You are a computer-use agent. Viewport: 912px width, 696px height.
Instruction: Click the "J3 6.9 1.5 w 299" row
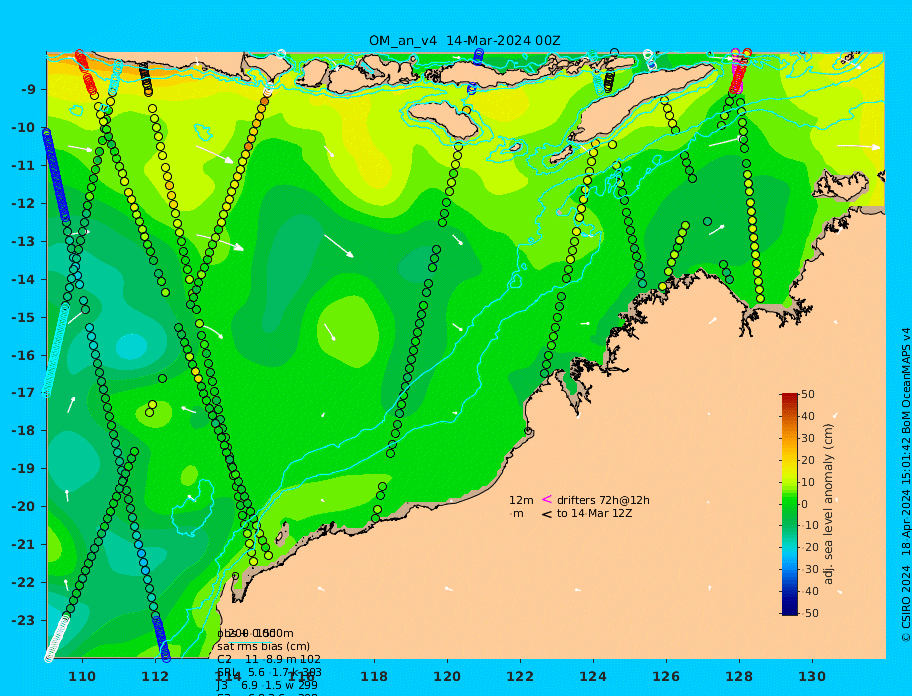pos(268,686)
